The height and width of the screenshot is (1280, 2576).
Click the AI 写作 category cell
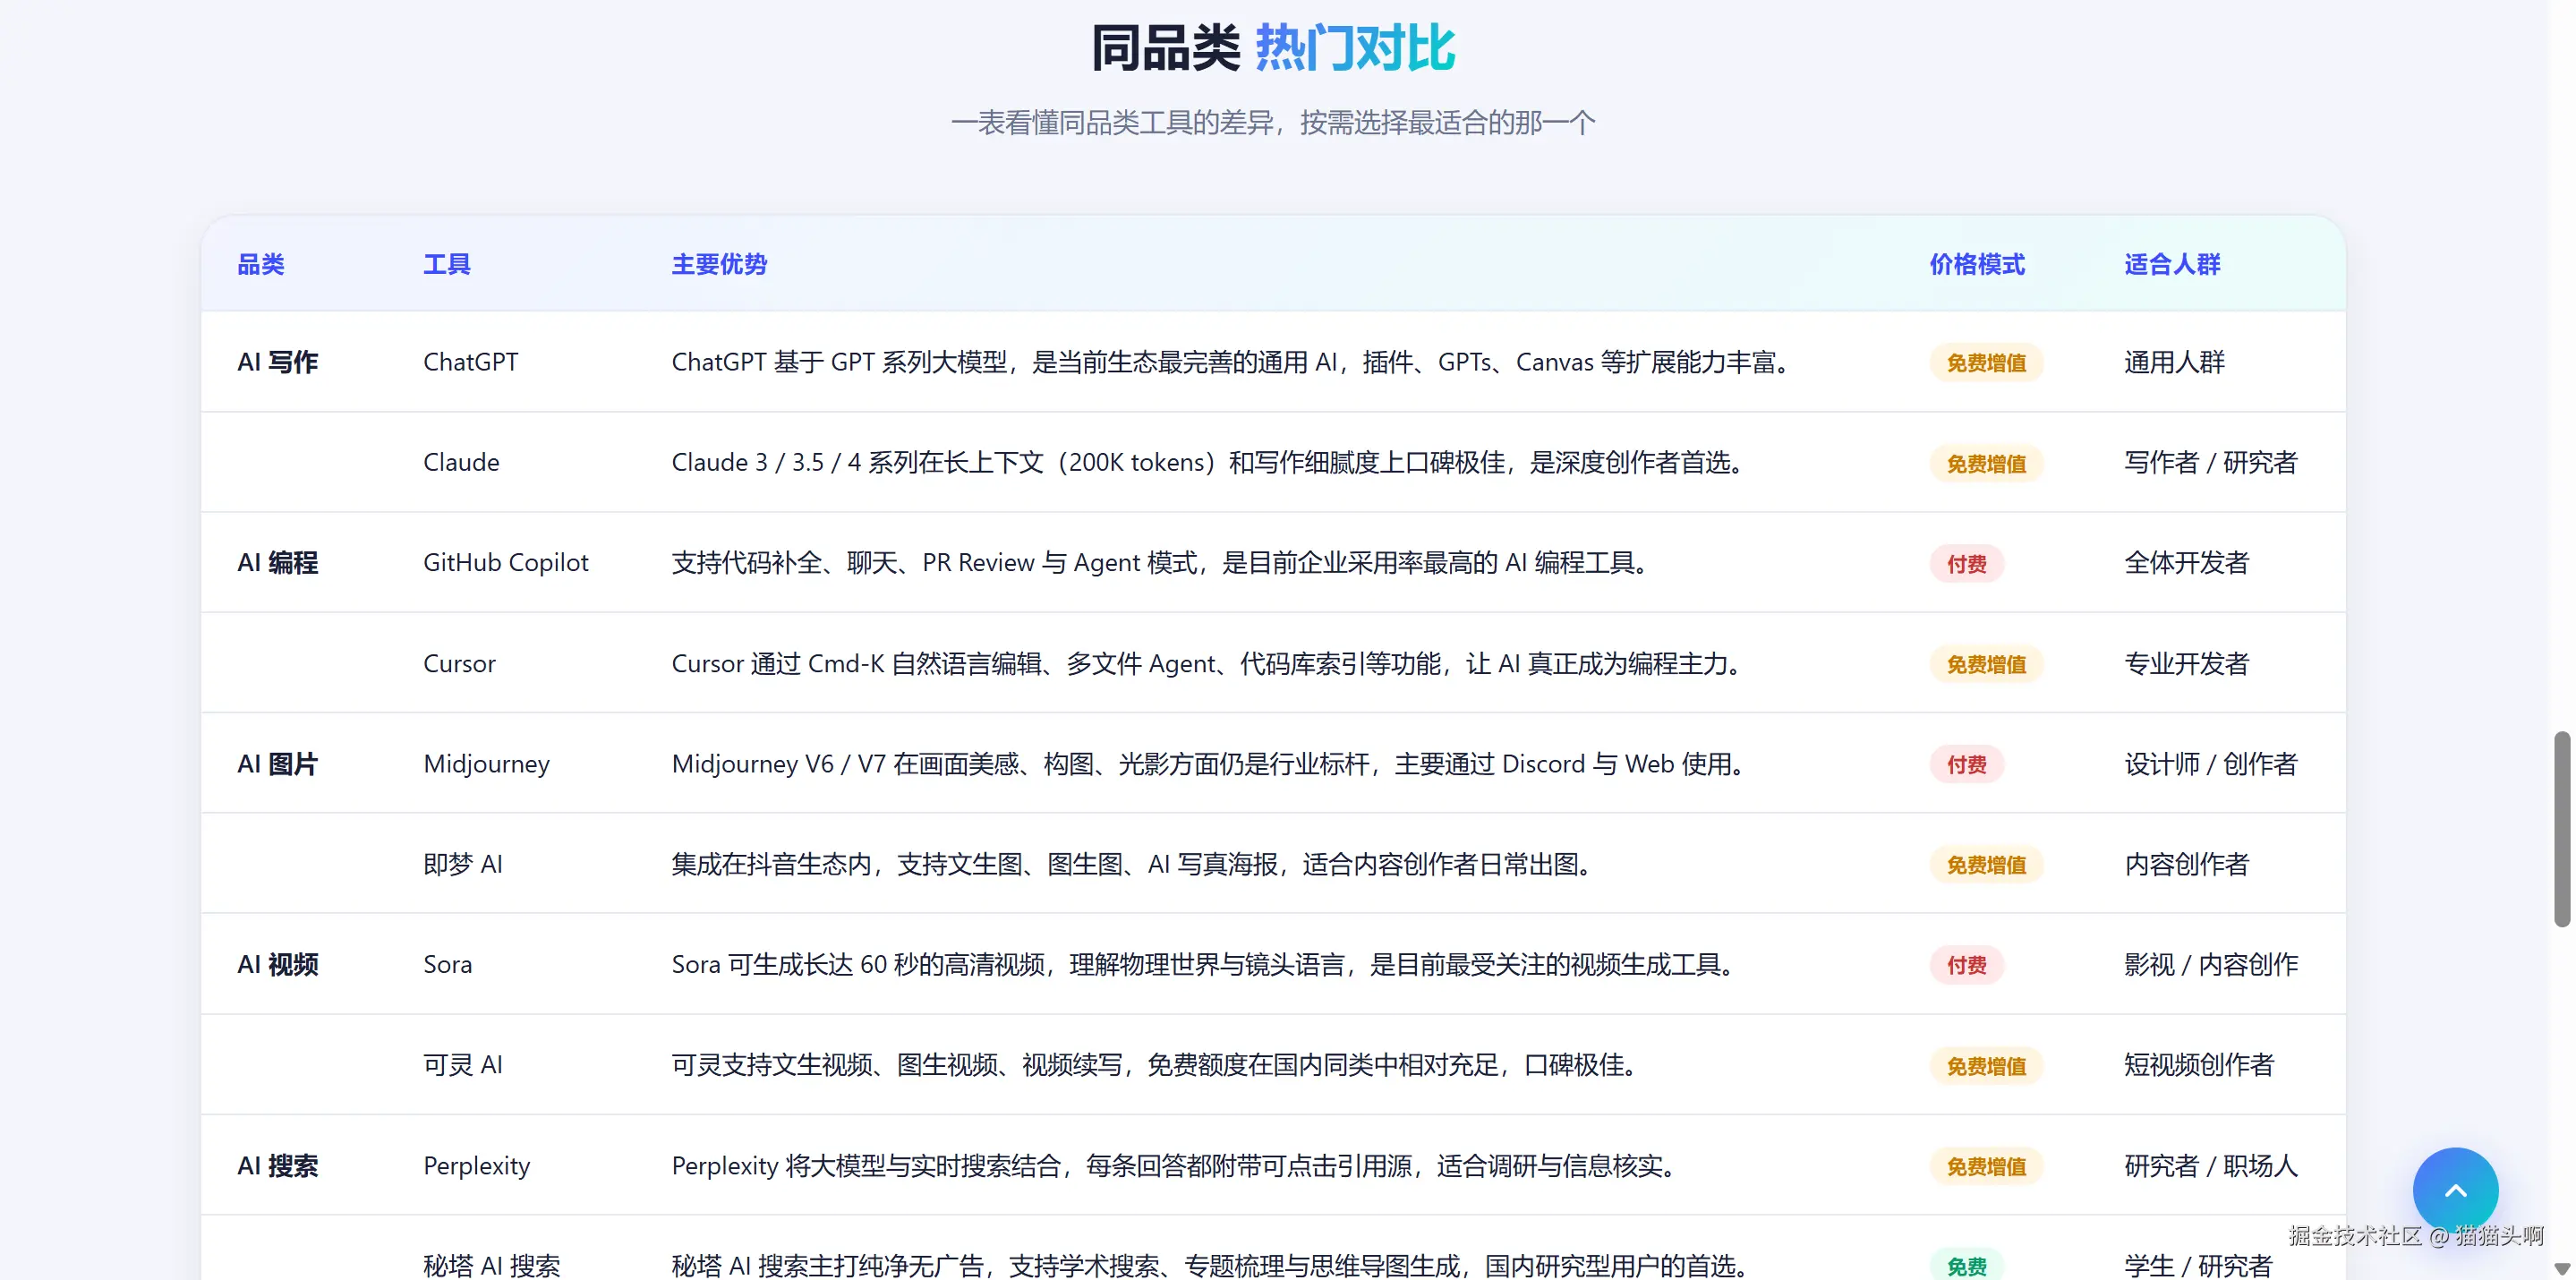[278, 362]
